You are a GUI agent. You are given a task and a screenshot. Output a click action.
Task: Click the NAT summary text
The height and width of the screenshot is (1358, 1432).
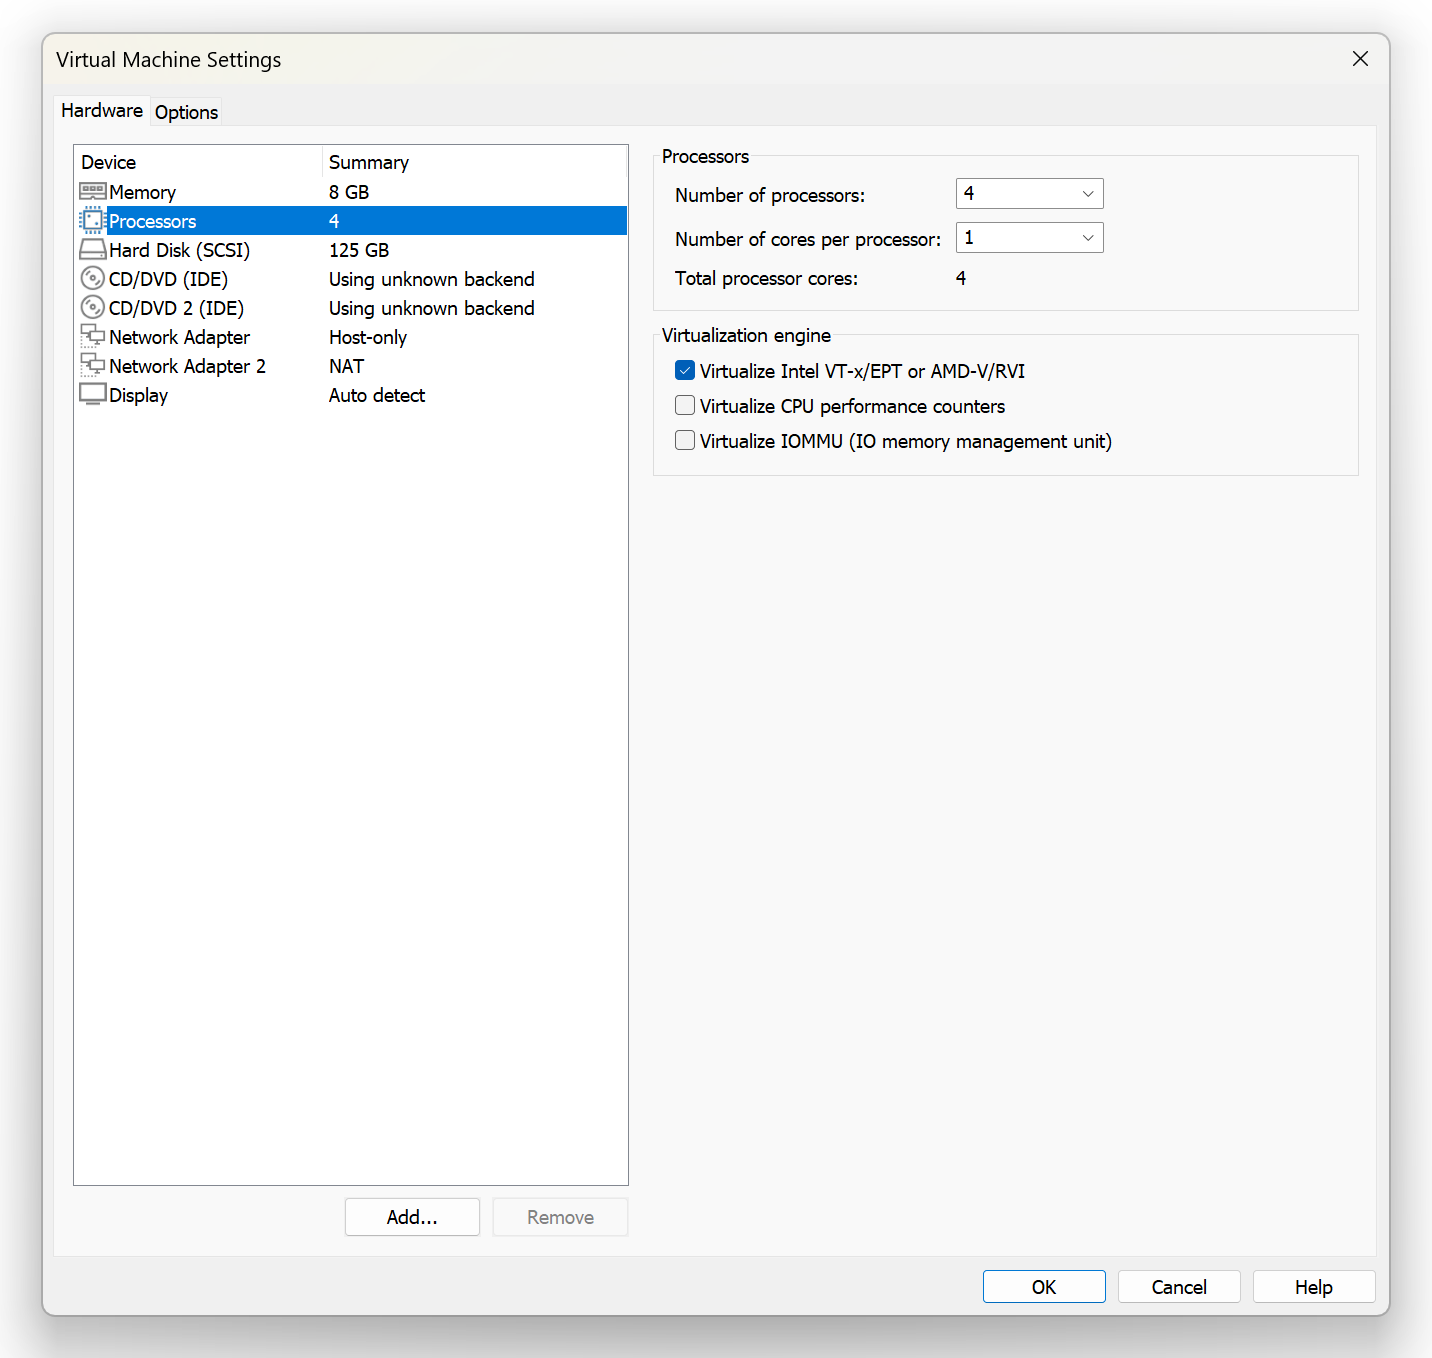click(347, 366)
